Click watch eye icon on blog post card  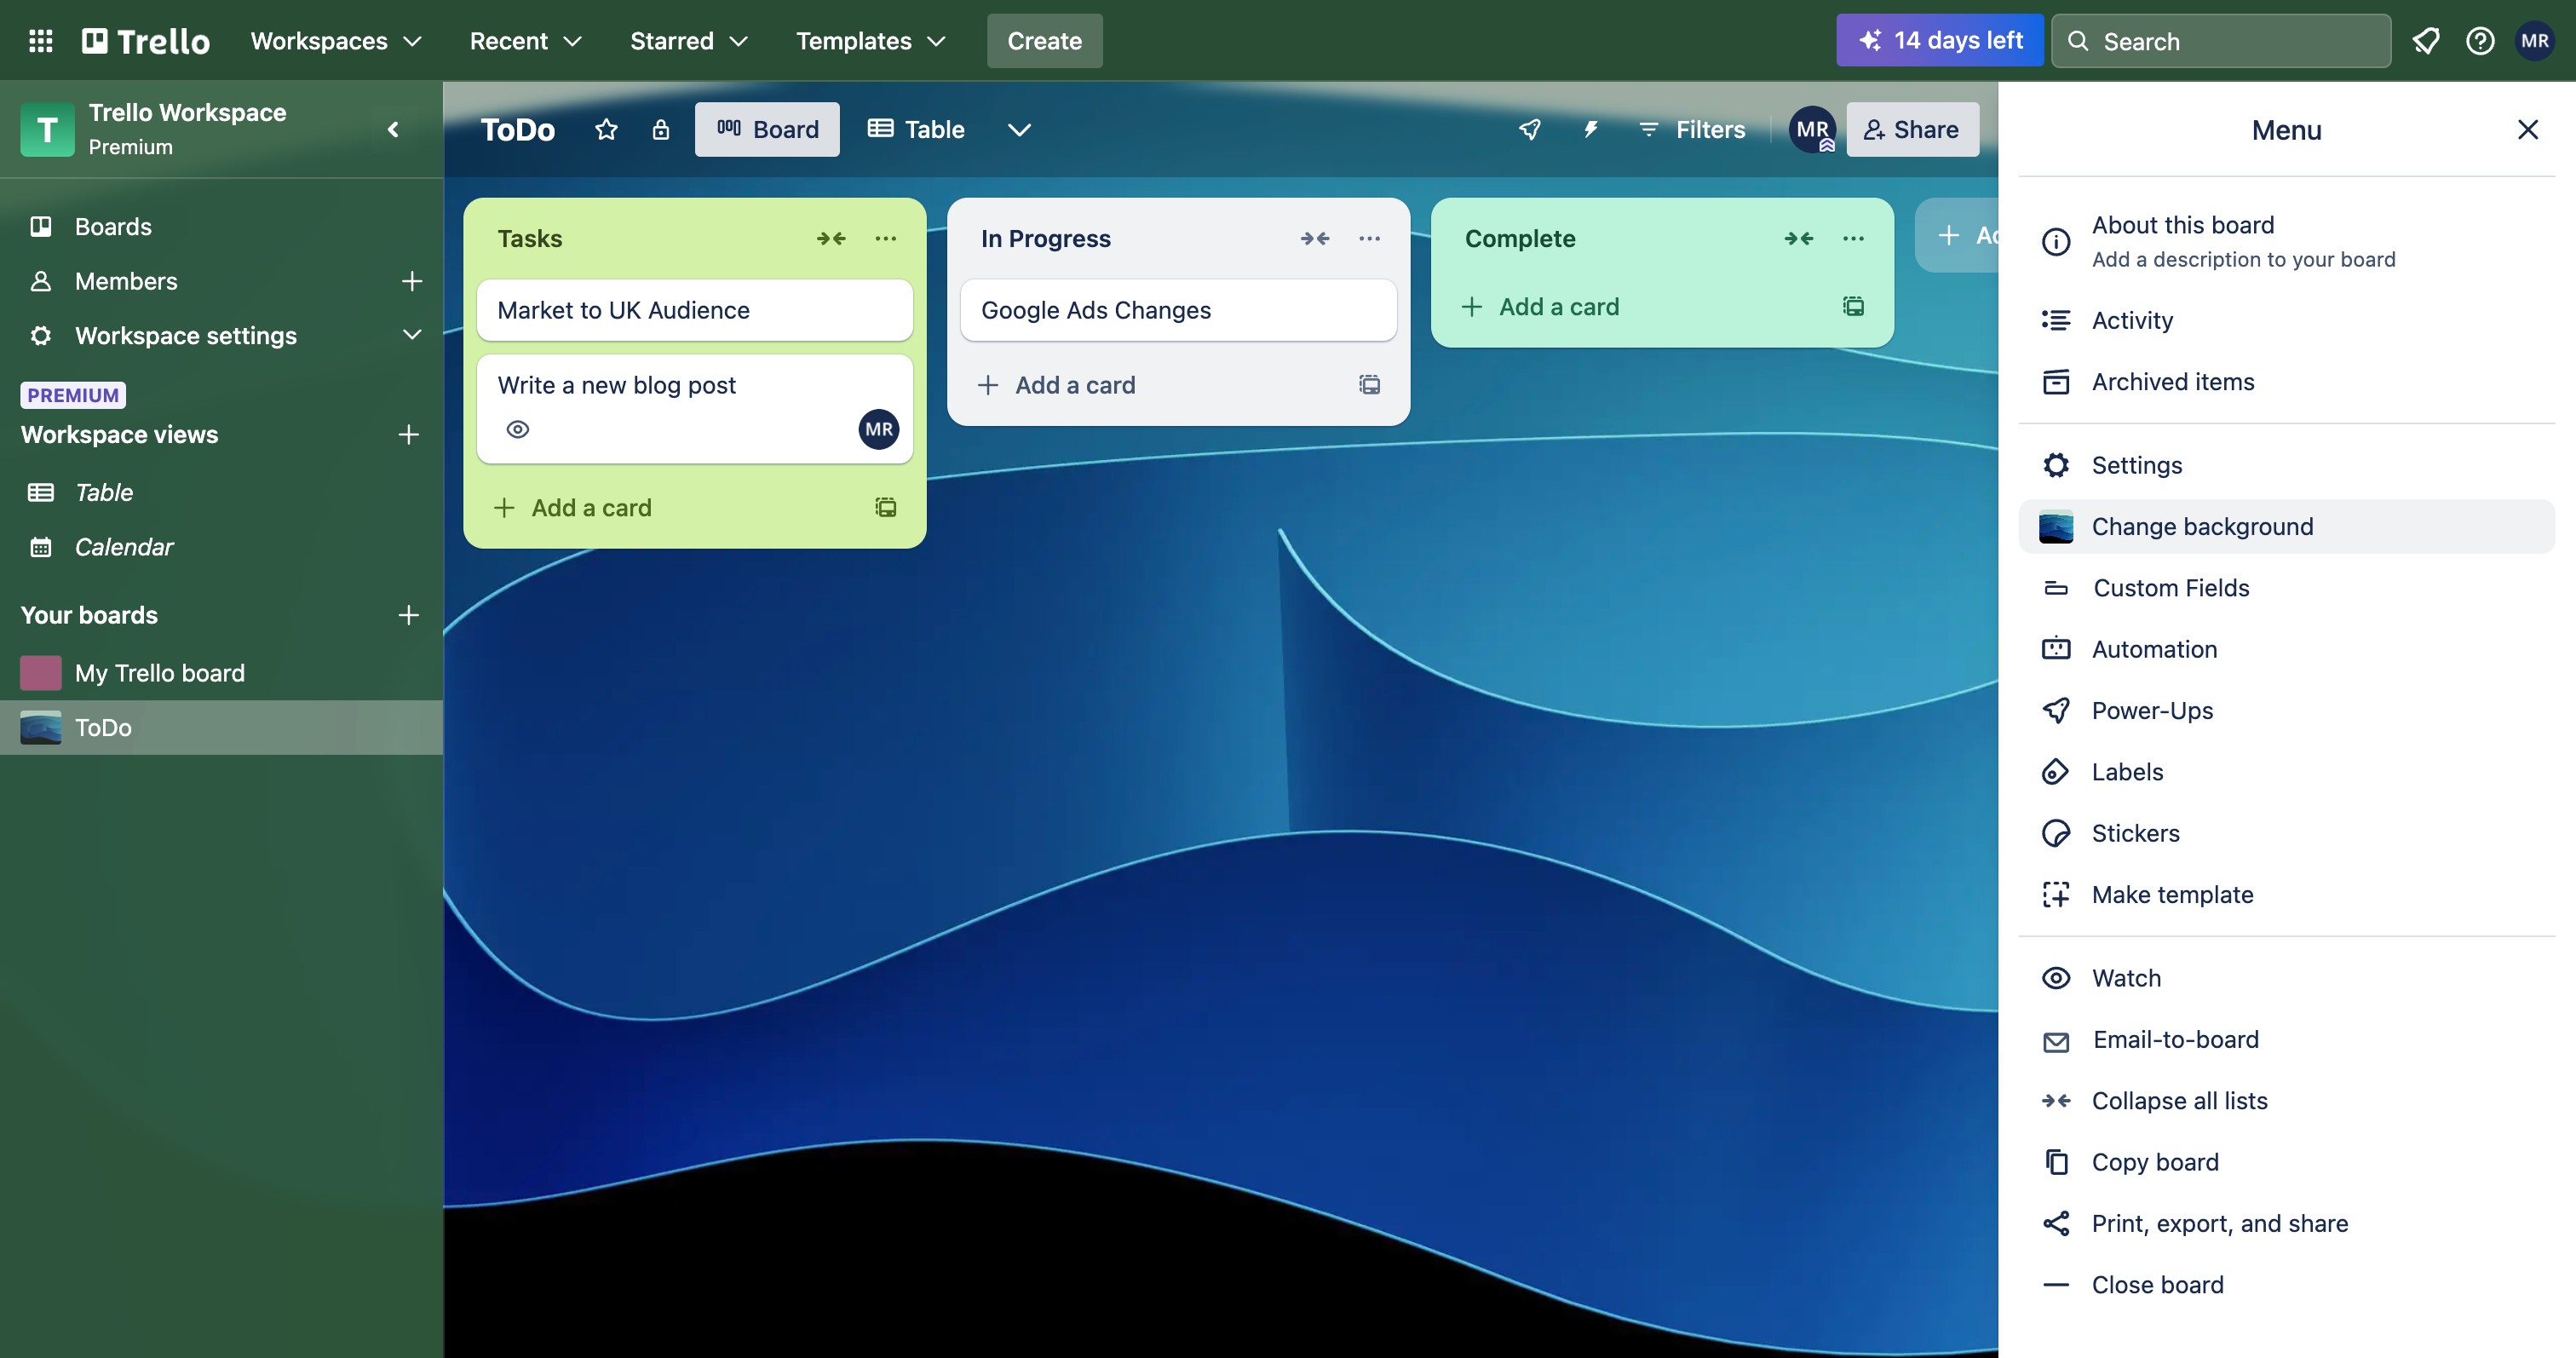pyautogui.click(x=517, y=429)
